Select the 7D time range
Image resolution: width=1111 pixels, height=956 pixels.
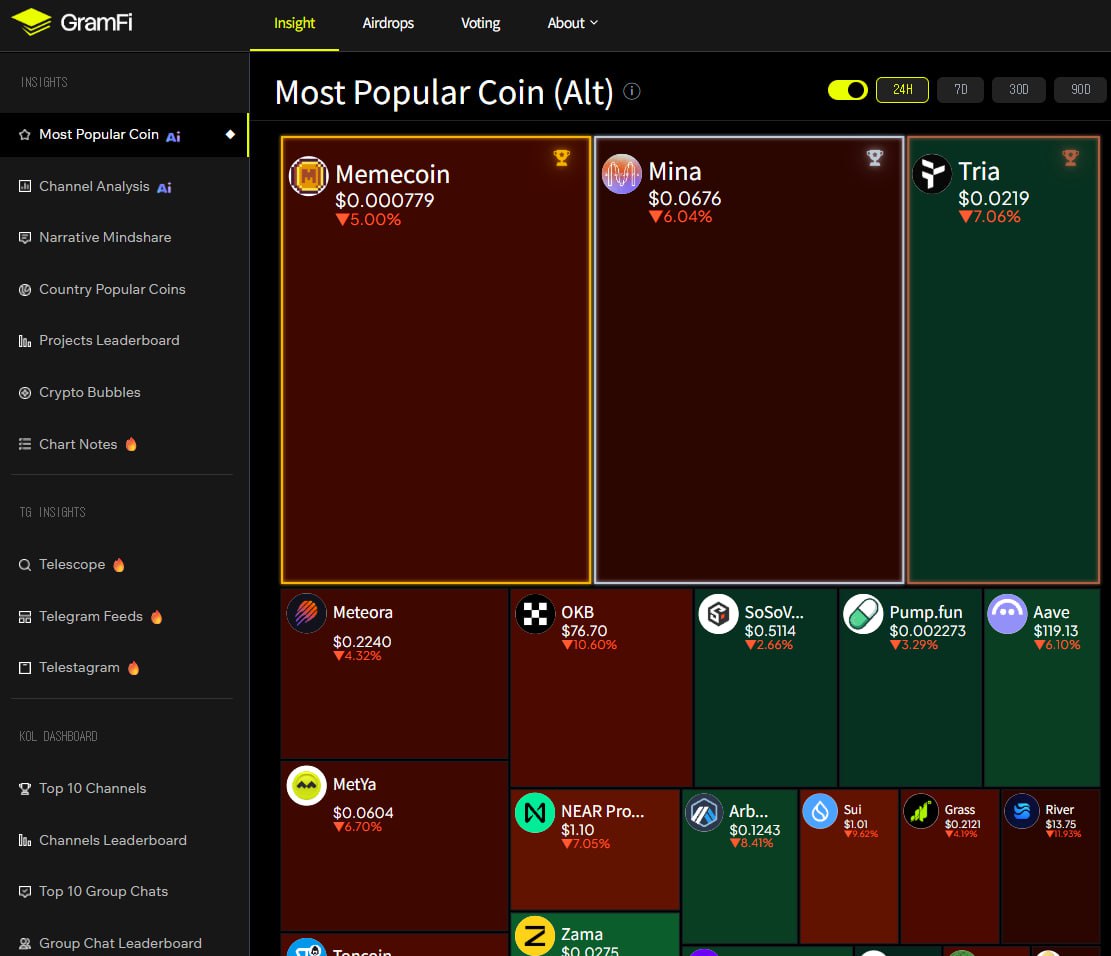pyautogui.click(x=960, y=90)
